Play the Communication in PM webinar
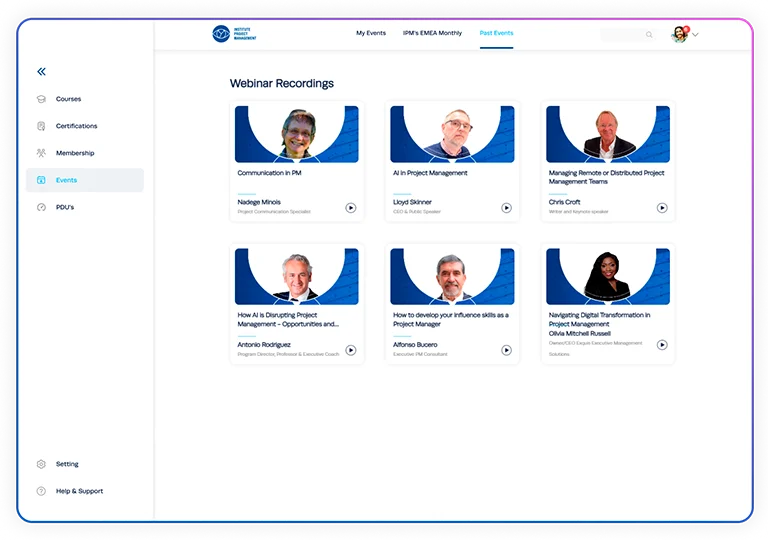This screenshot has height=540, width=768. click(x=351, y=208)
